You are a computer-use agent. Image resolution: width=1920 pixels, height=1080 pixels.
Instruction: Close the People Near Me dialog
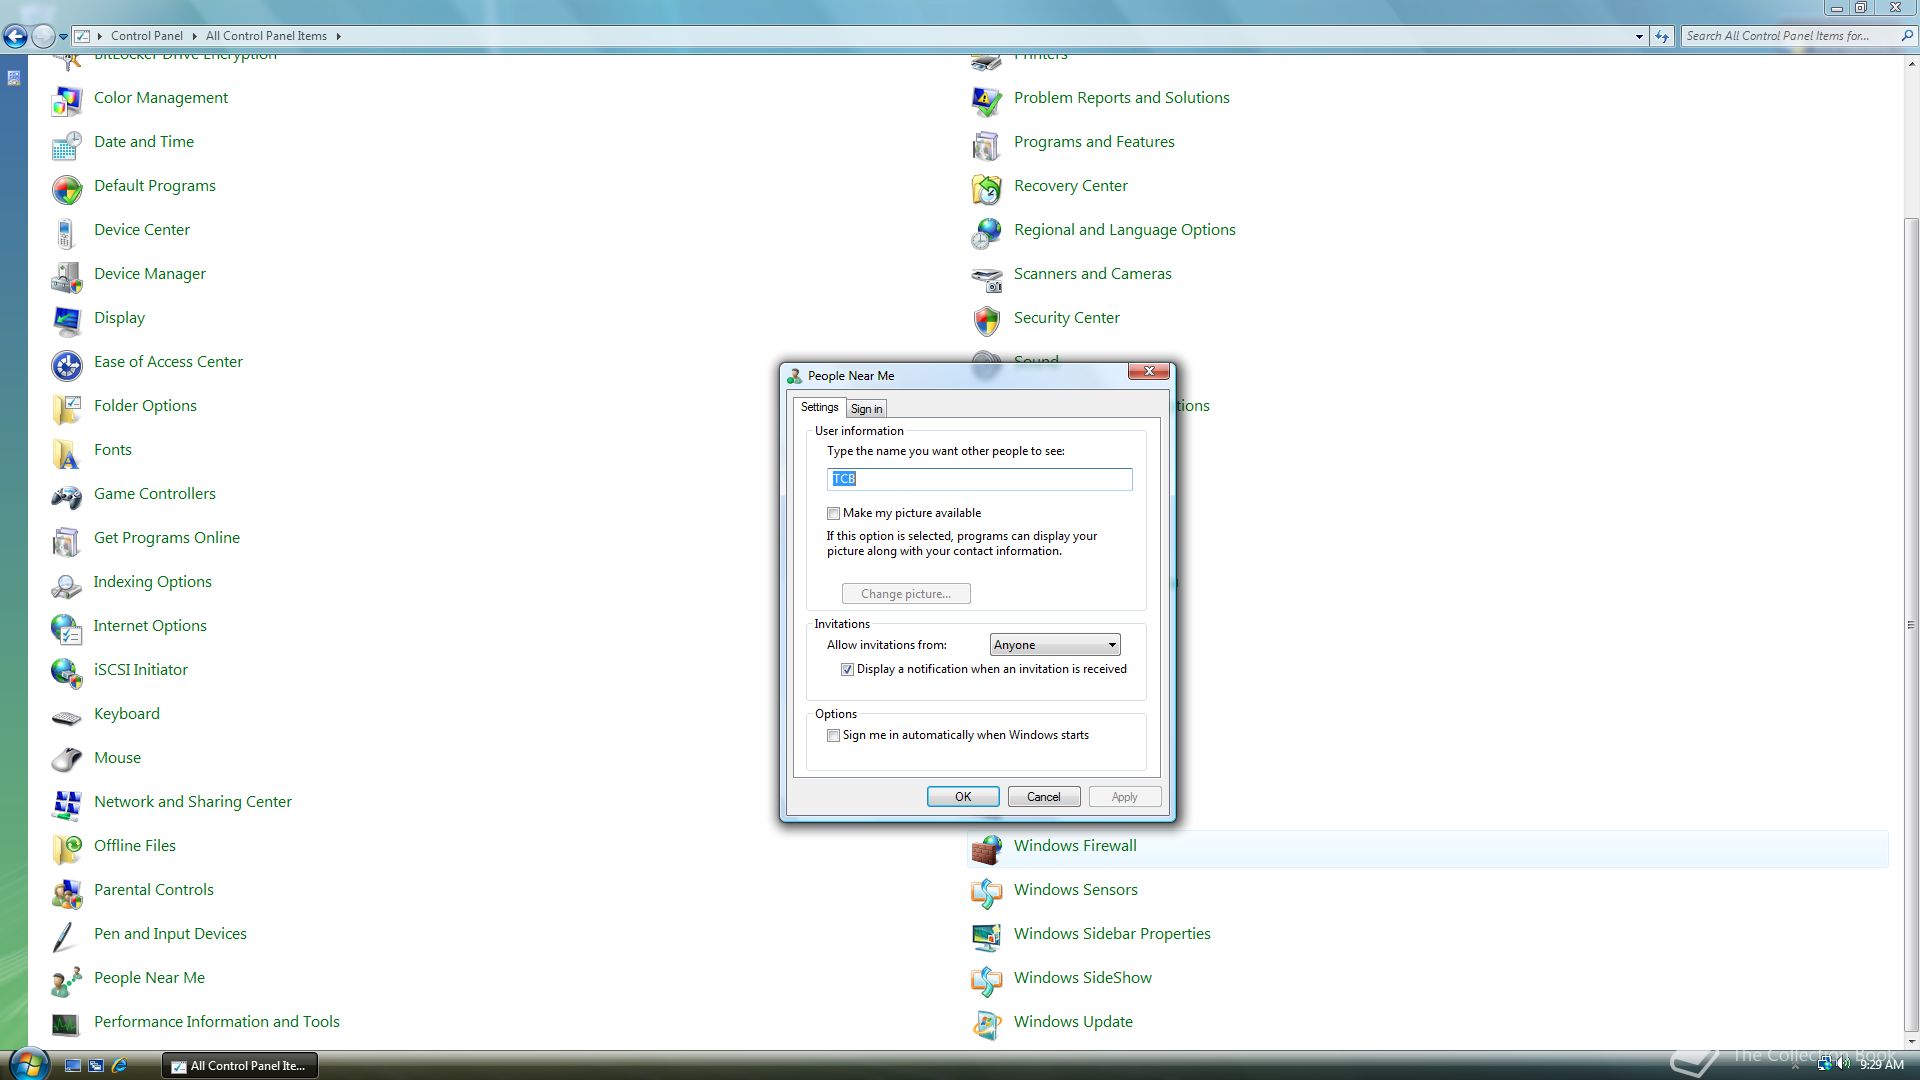pos(1149,371)
